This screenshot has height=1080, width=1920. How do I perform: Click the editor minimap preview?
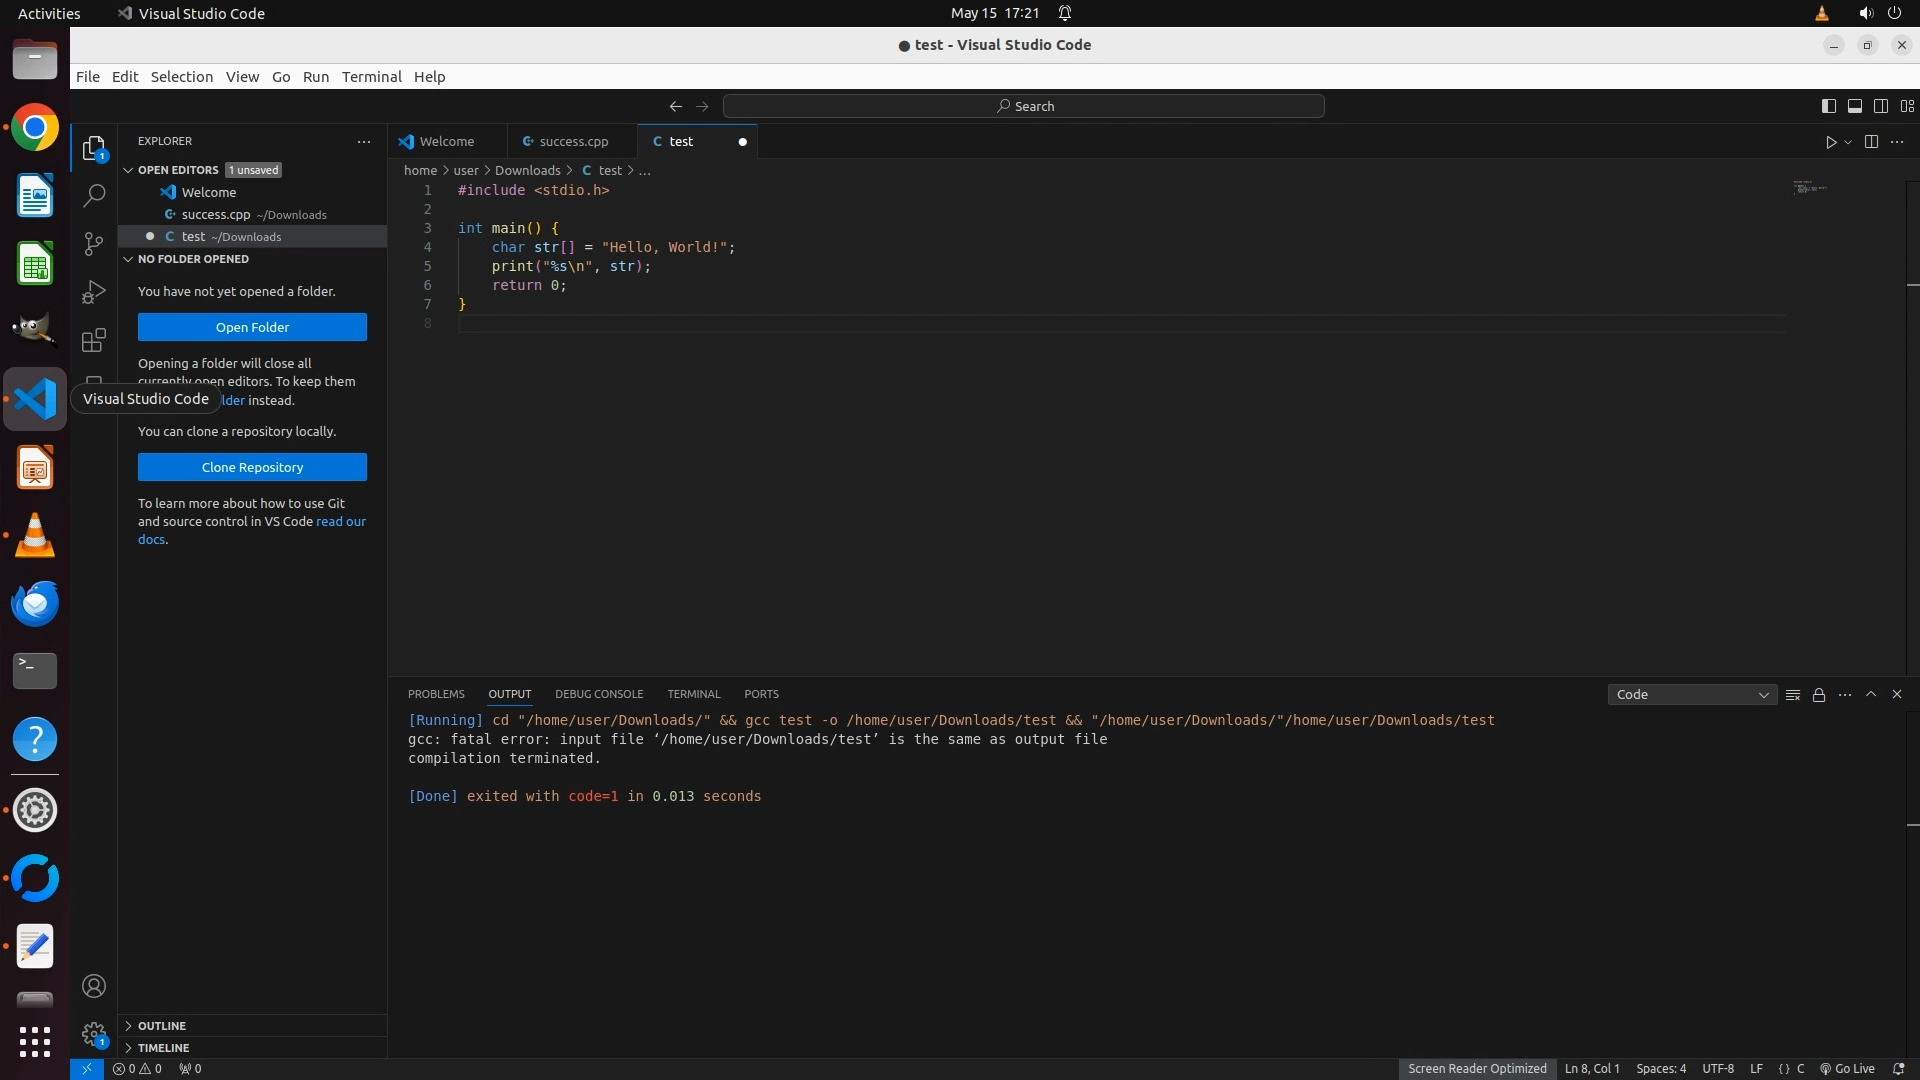(1809, 188)
